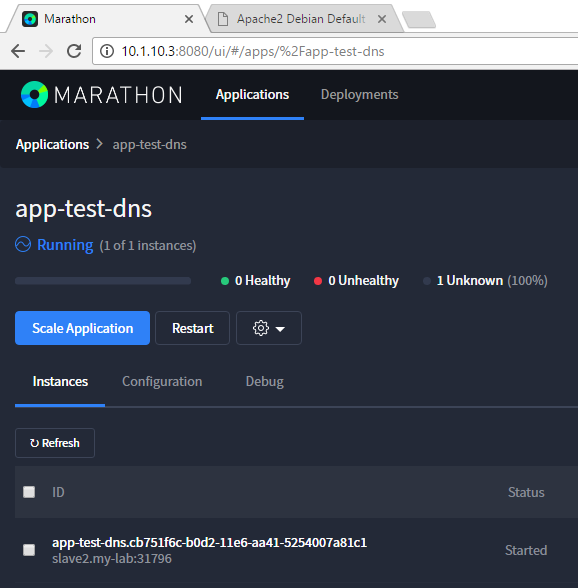
Task: Click the green Healthy status dot
Action: coord(225,281)
